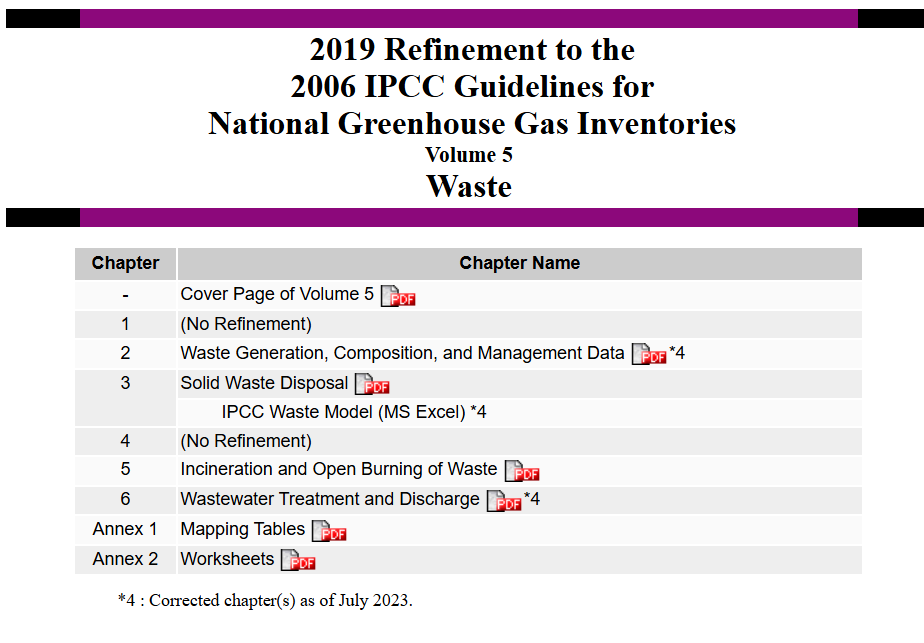Open the Mapping Tables PDF icon
This screenshot has width=924, height=643.
(x=329, y=531)
